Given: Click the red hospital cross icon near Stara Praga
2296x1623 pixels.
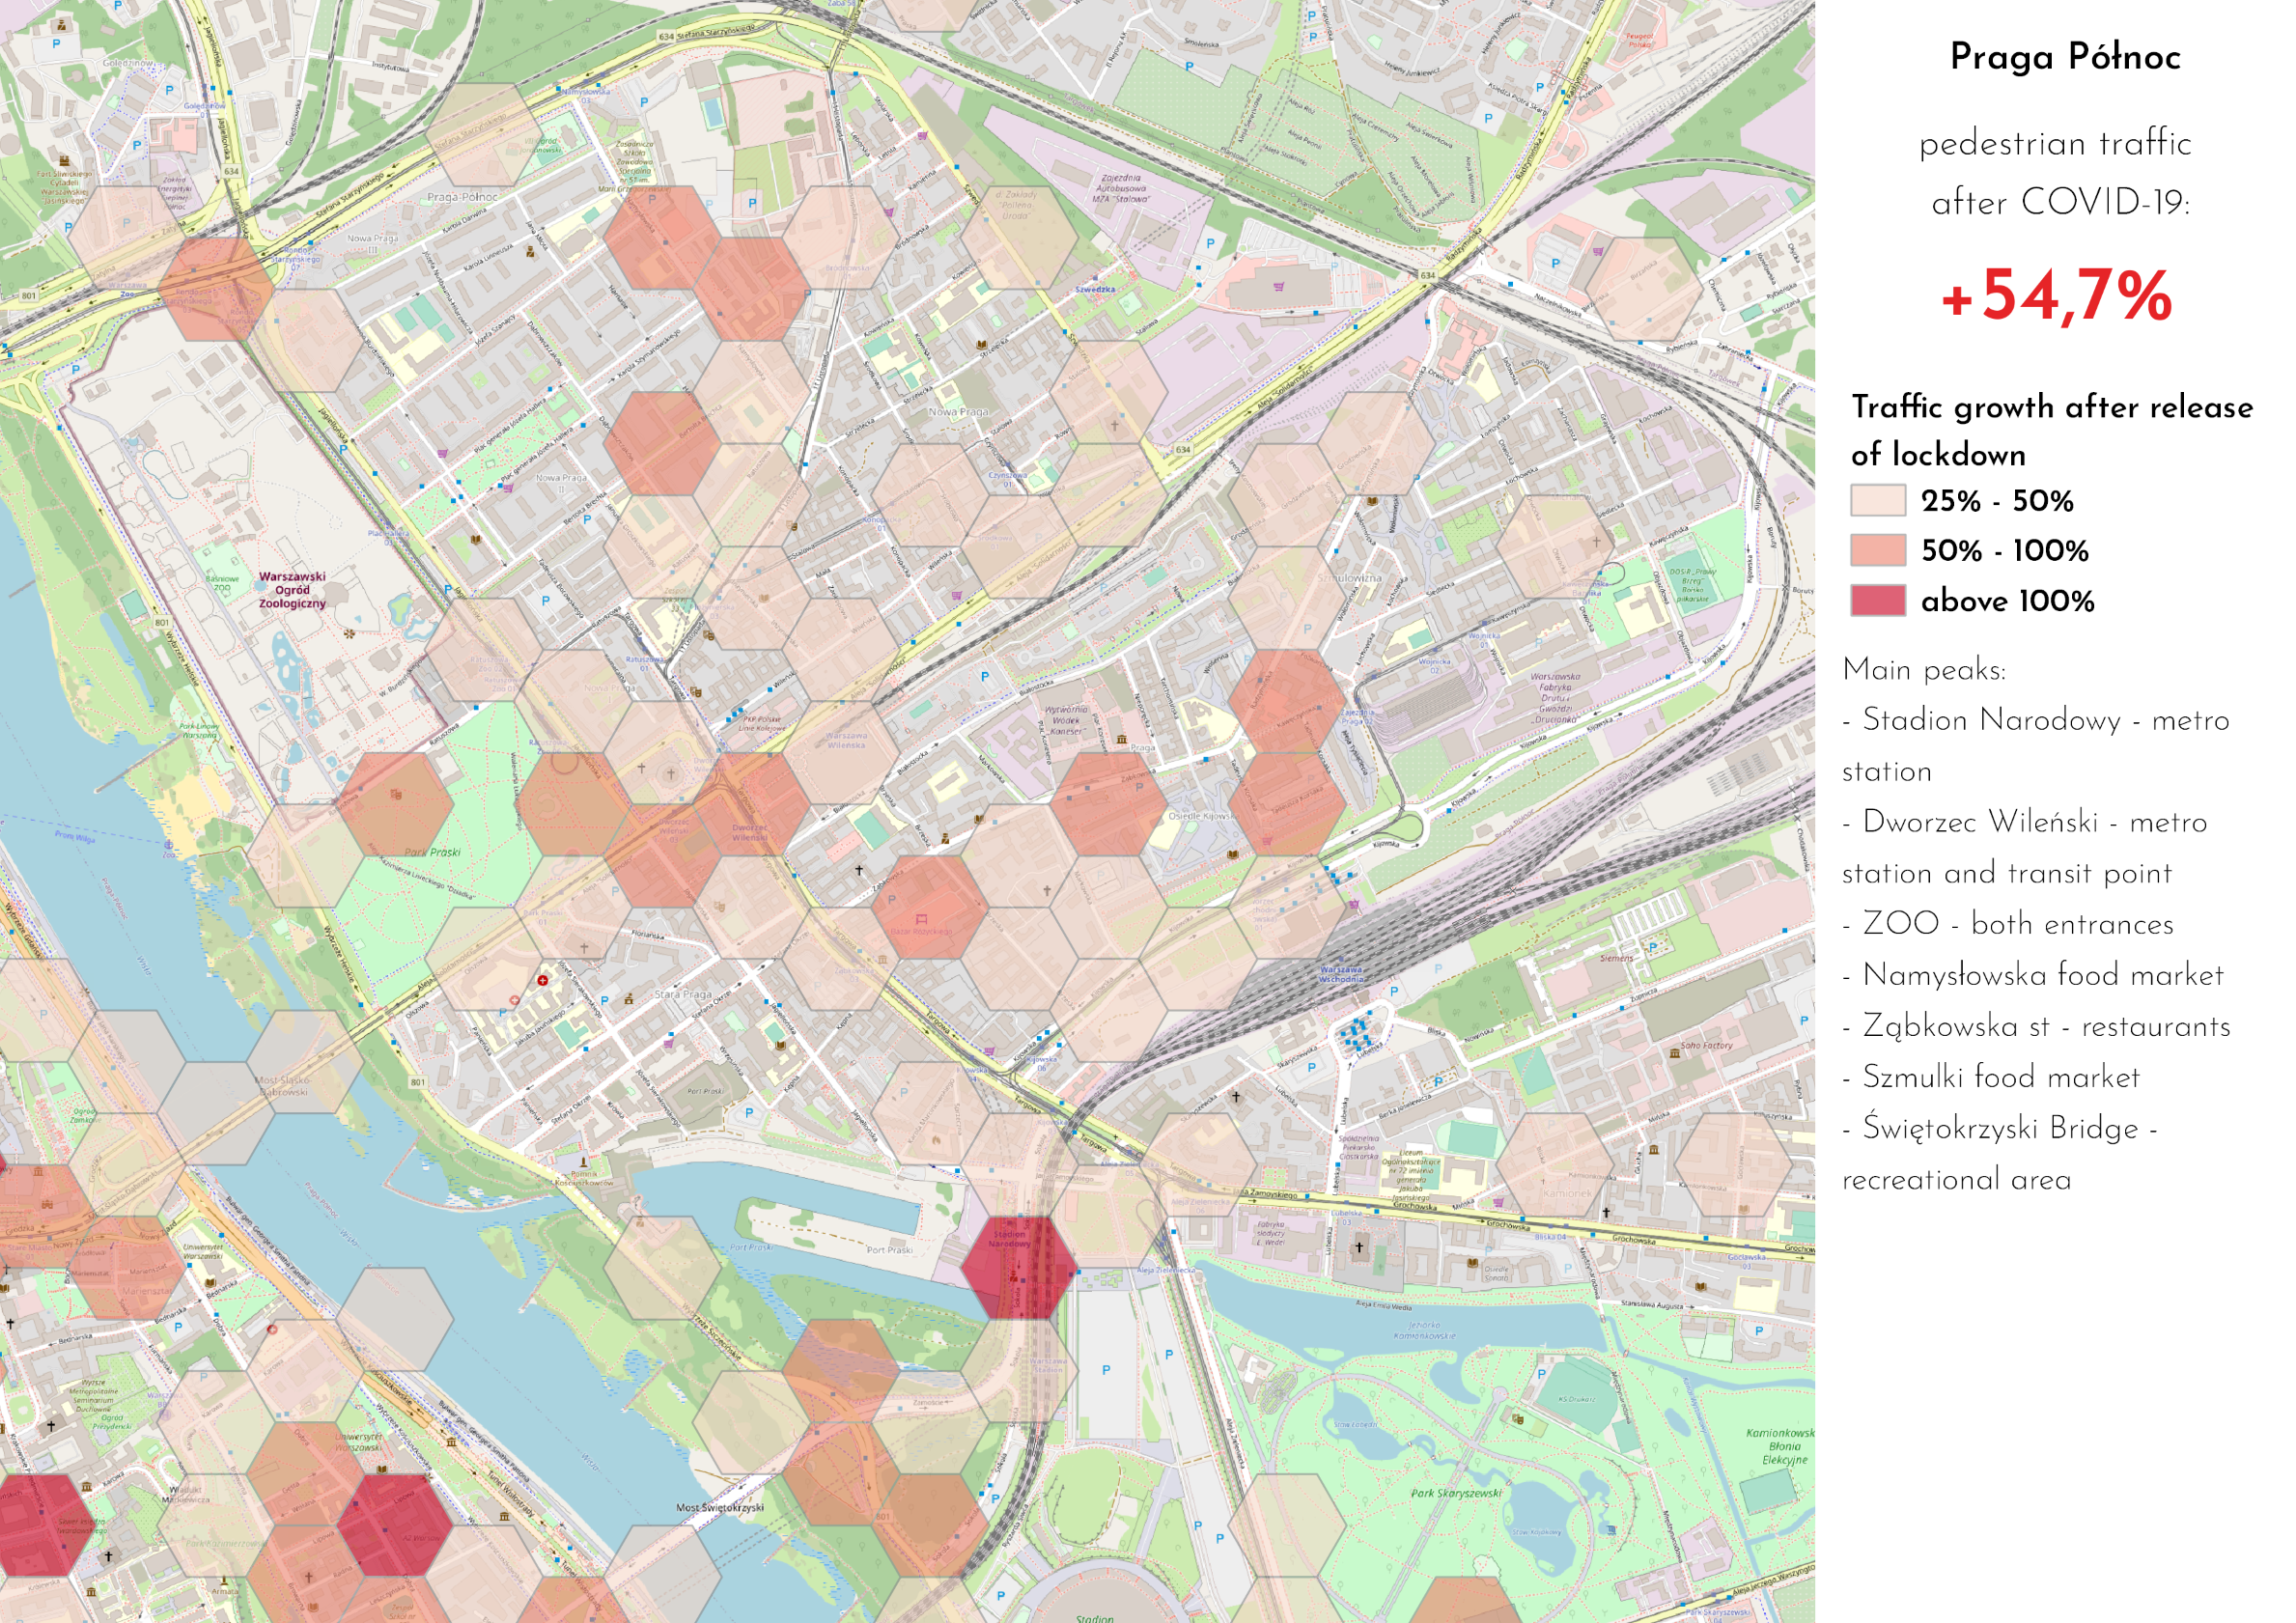Looking at the screenshot, I should tap(542, 981).
